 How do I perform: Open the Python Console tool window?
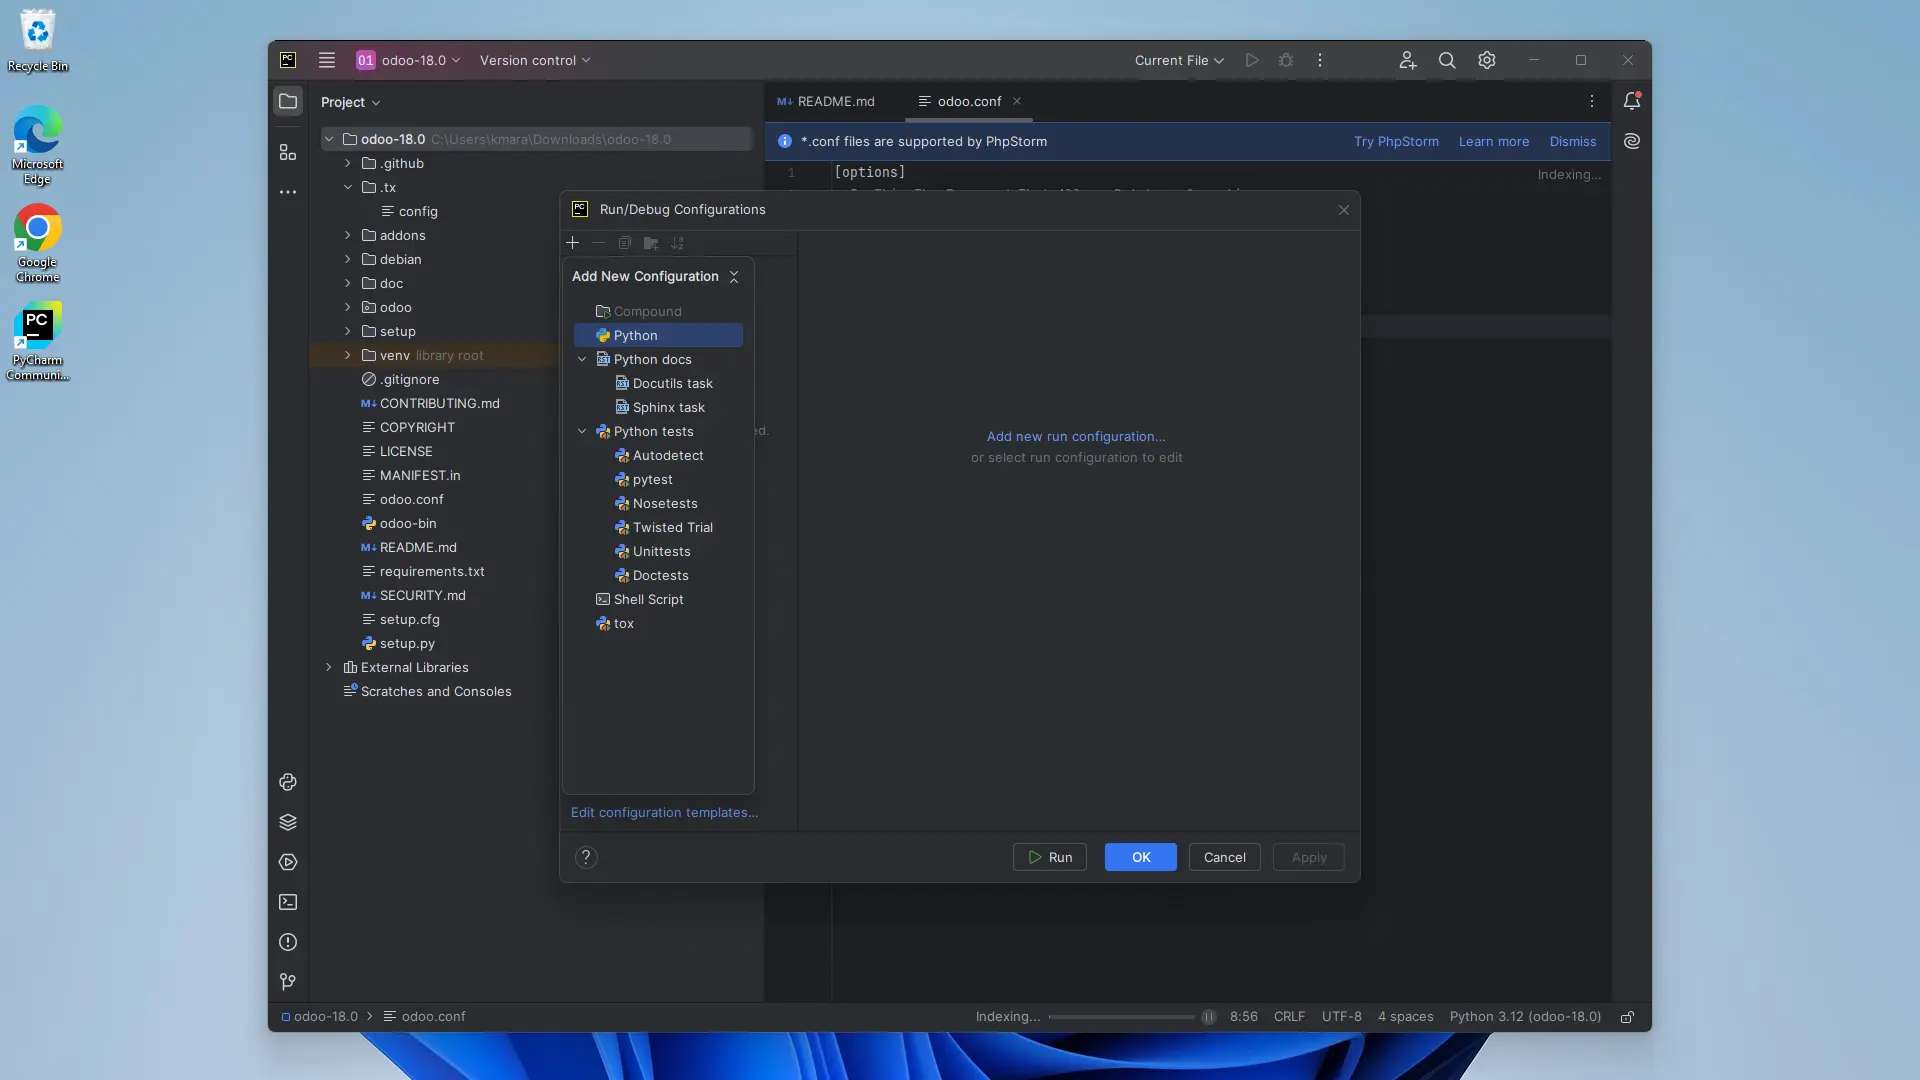point(288,782)
